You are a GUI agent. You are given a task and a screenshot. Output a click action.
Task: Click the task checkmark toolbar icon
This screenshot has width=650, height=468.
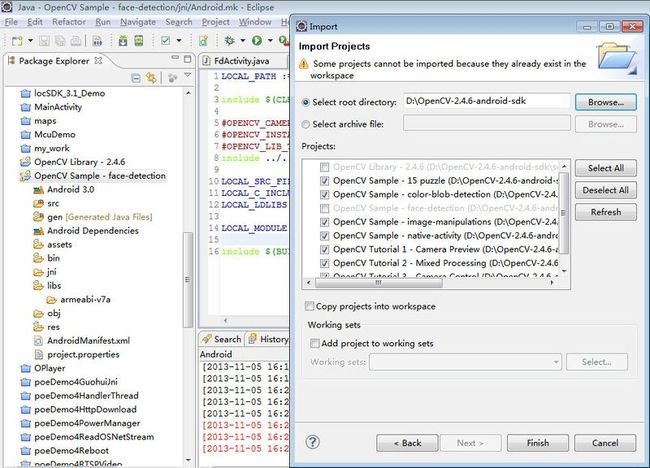click(165, 41)
